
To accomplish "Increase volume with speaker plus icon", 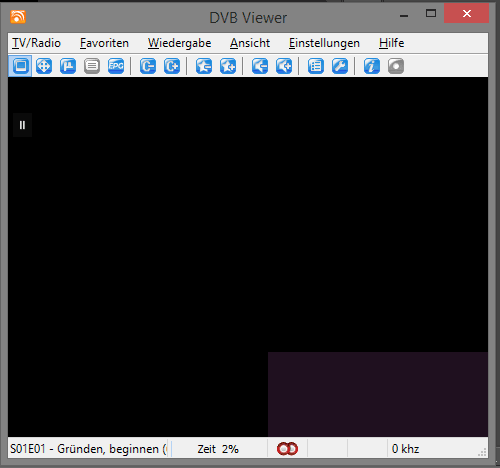I will [284, 66].
